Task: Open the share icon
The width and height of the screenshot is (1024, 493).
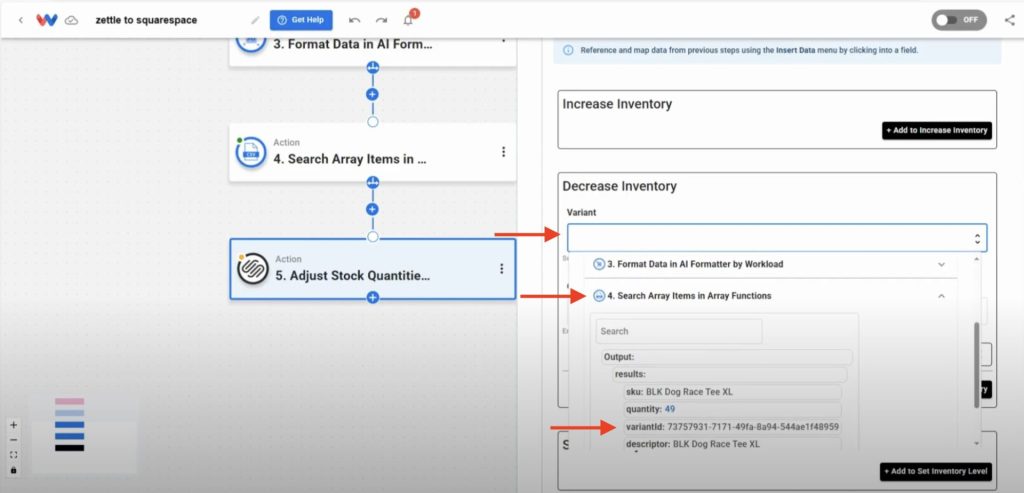Action: 1009,20
